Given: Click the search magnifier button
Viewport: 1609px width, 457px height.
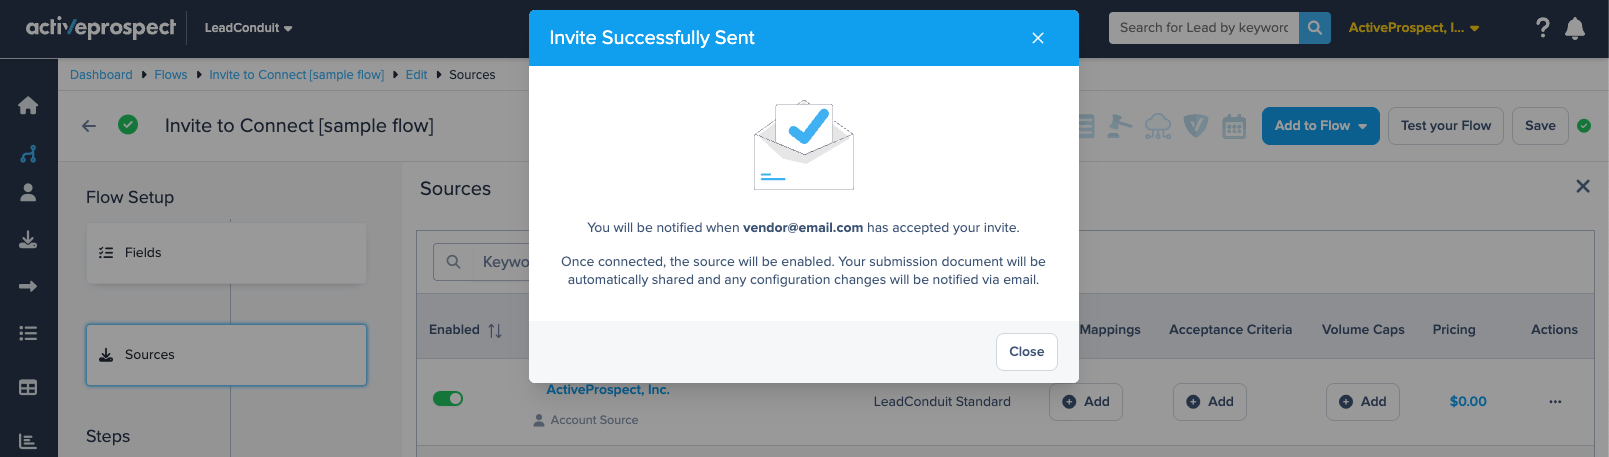Looking at the screenshot, I should pyautogui.click(x=1314, y=28).
